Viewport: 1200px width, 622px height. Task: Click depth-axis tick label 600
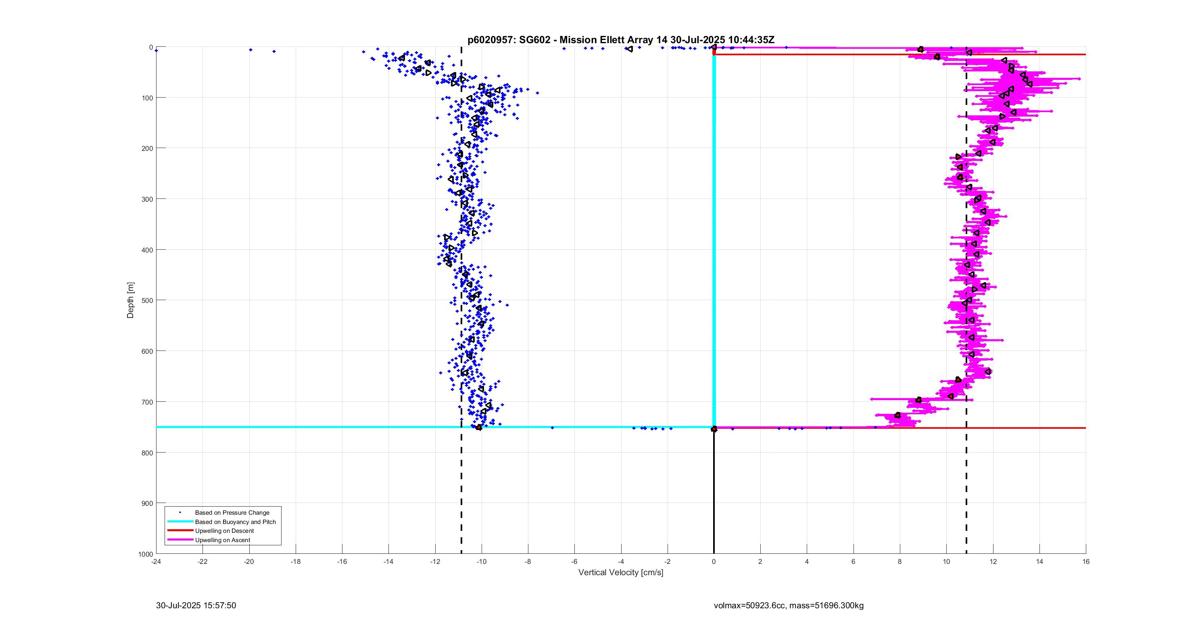pos(146,351)
